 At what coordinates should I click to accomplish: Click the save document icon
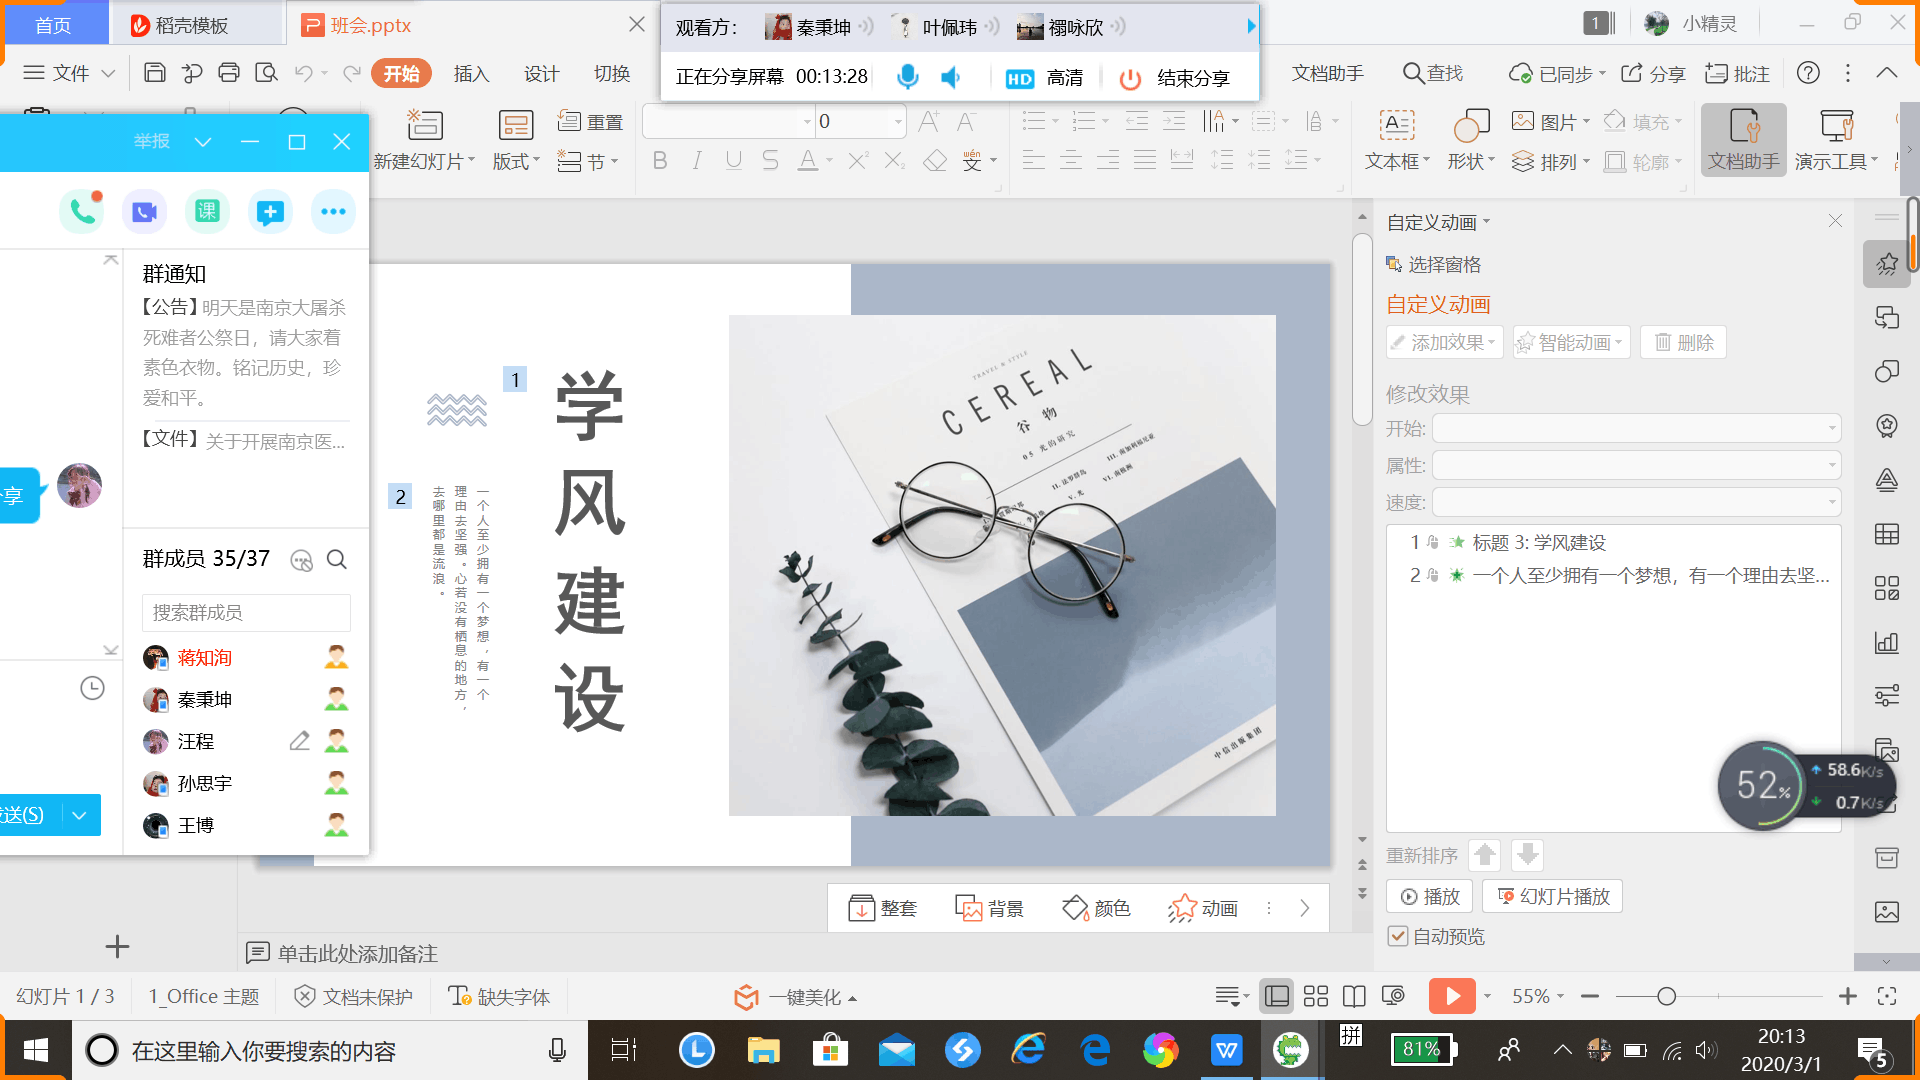click(x=154, y=73)
